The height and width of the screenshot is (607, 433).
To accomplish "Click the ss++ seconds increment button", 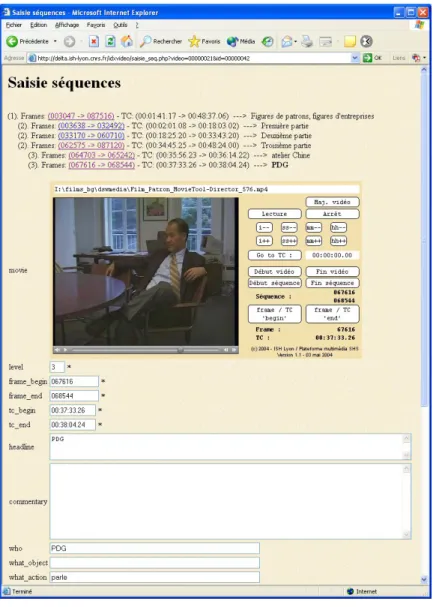I will (289, 241).
